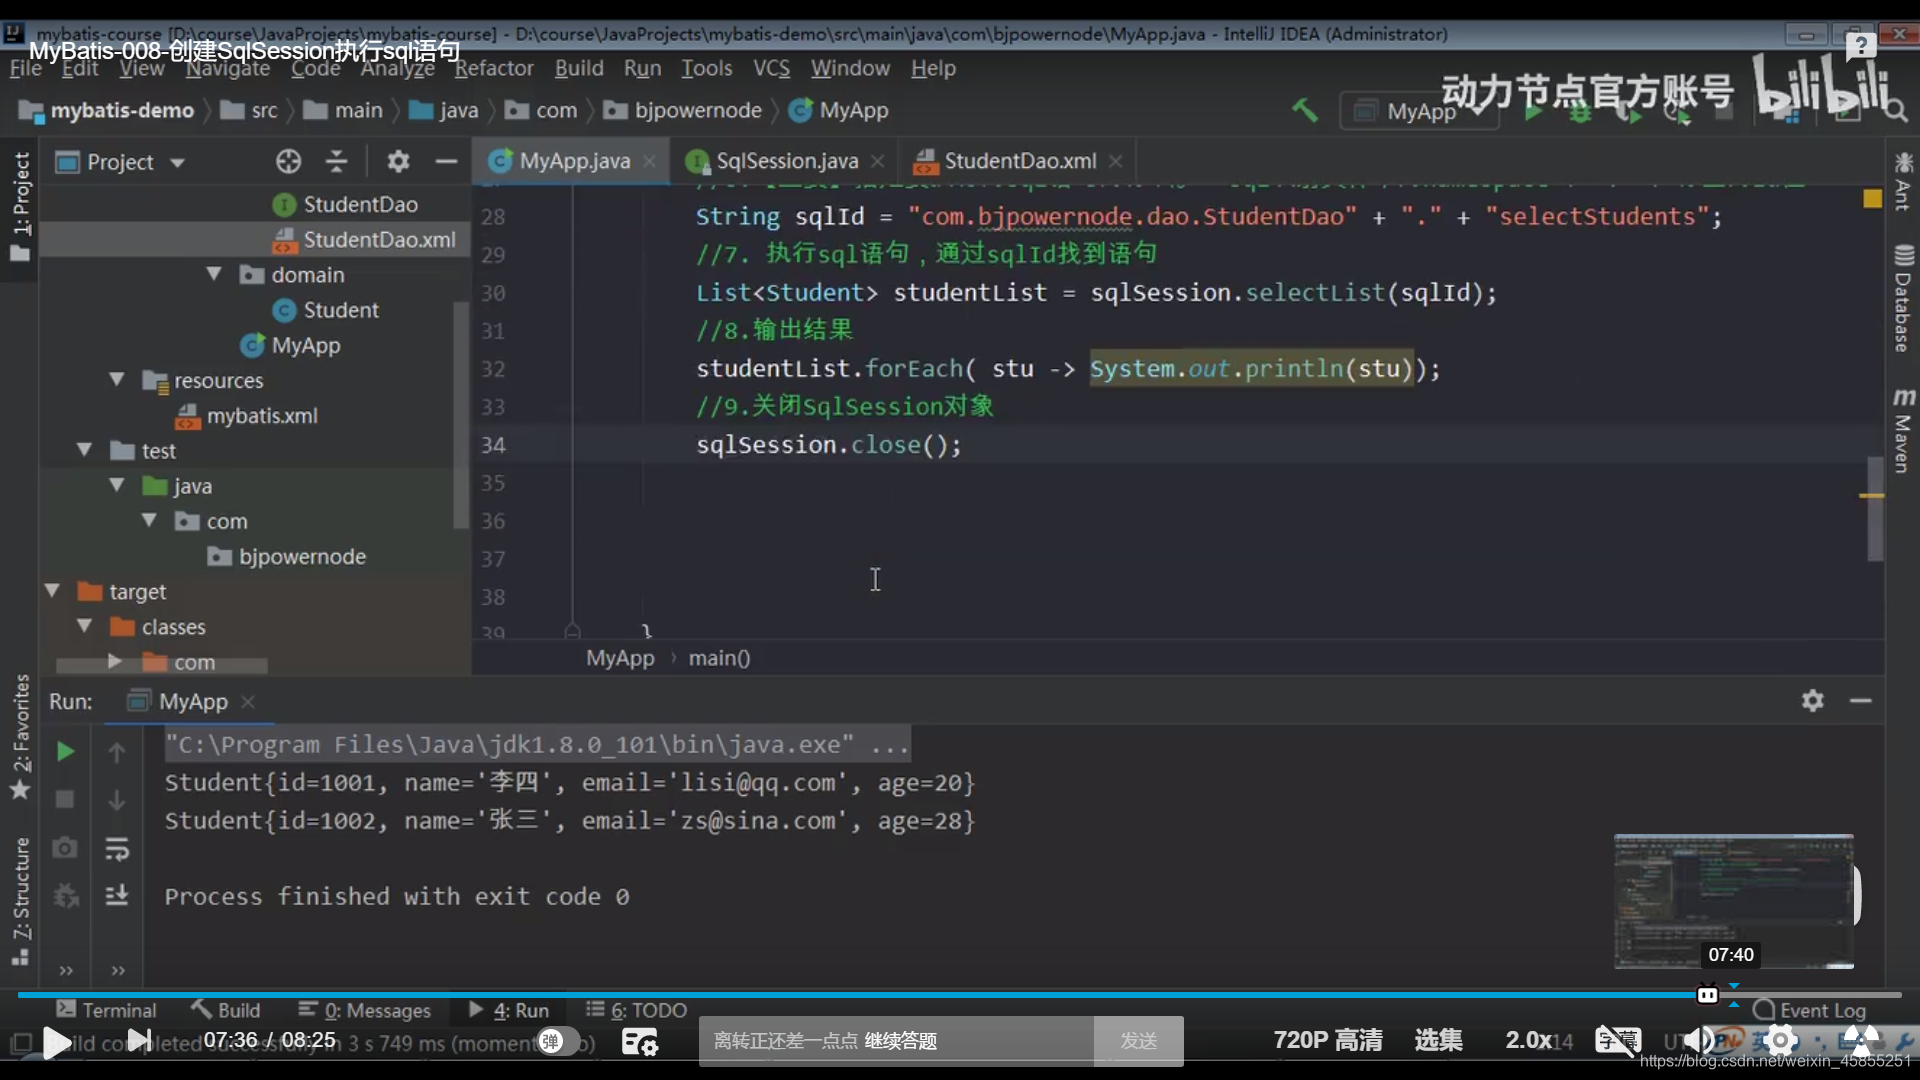Collapse the test folder
This screenshot has height=1080, width=1920.
click(85, 450)
